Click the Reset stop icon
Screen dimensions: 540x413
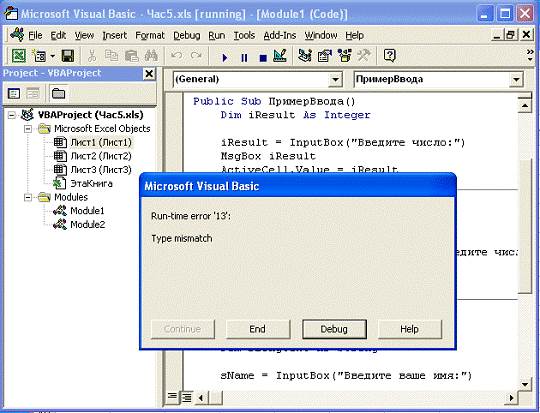coord(263,58)
